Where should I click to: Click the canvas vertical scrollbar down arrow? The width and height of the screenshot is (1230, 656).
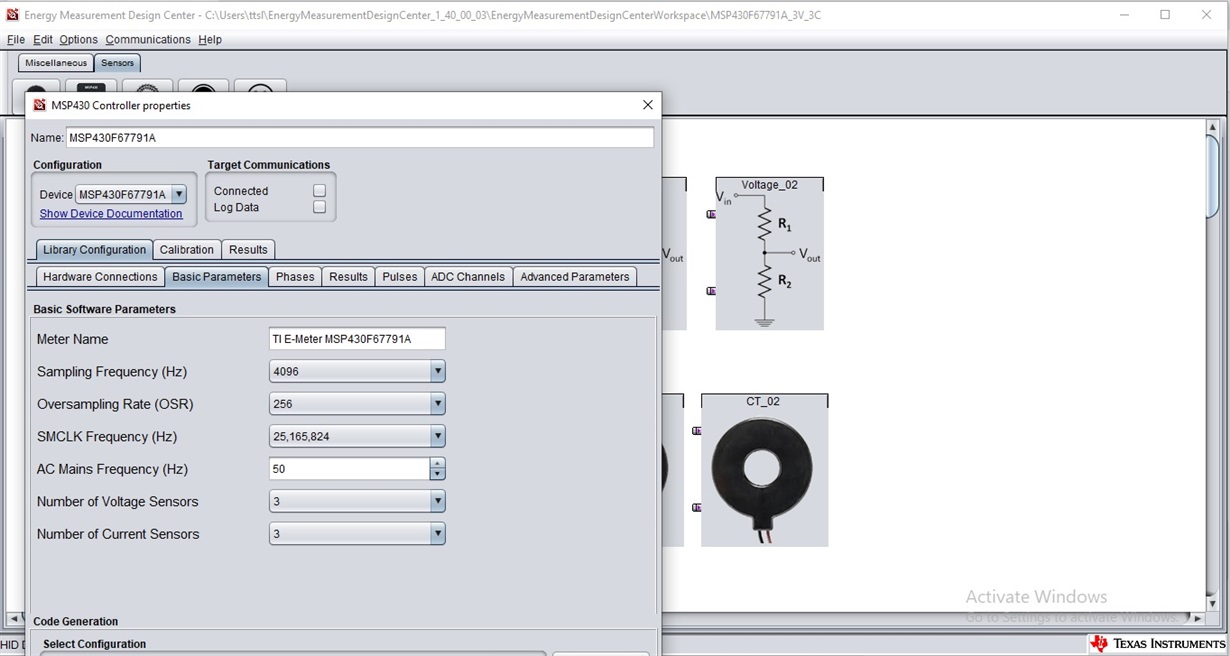pos(1214,602)
